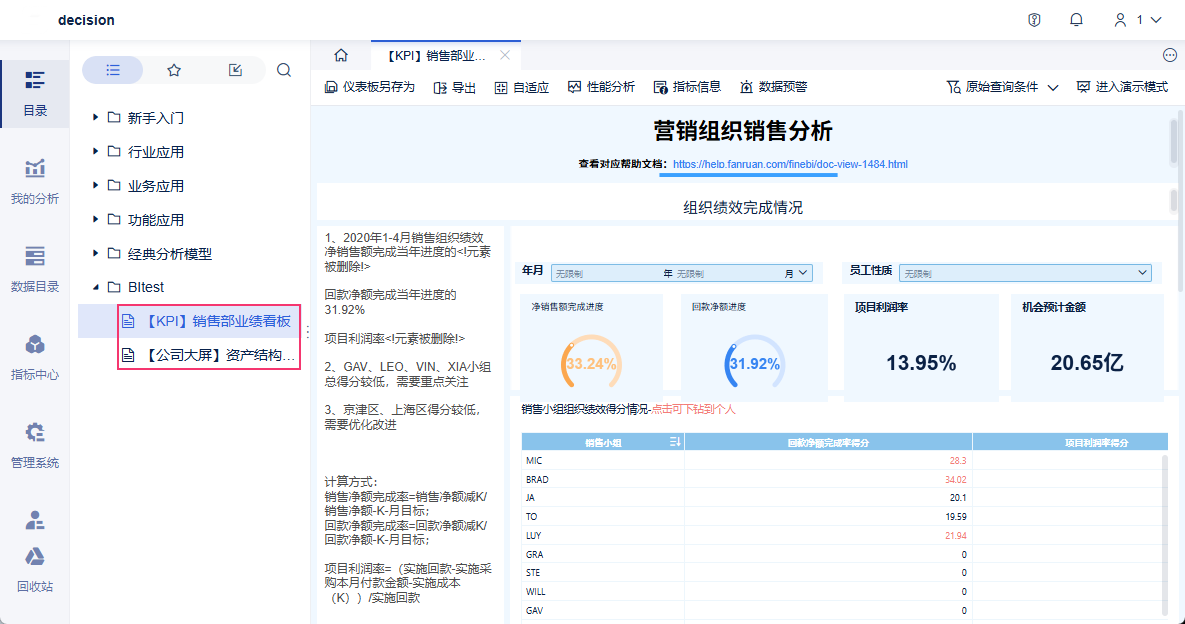Screen dimensions: 1185x624
Task: Open 性能分析 performance analysis
Action: tap(602, 87)
